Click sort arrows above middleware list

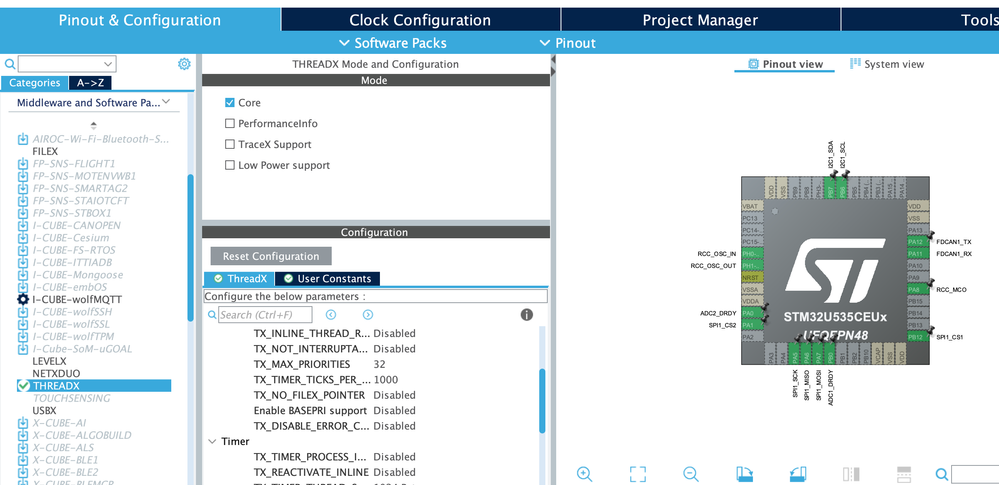[94, 125]
